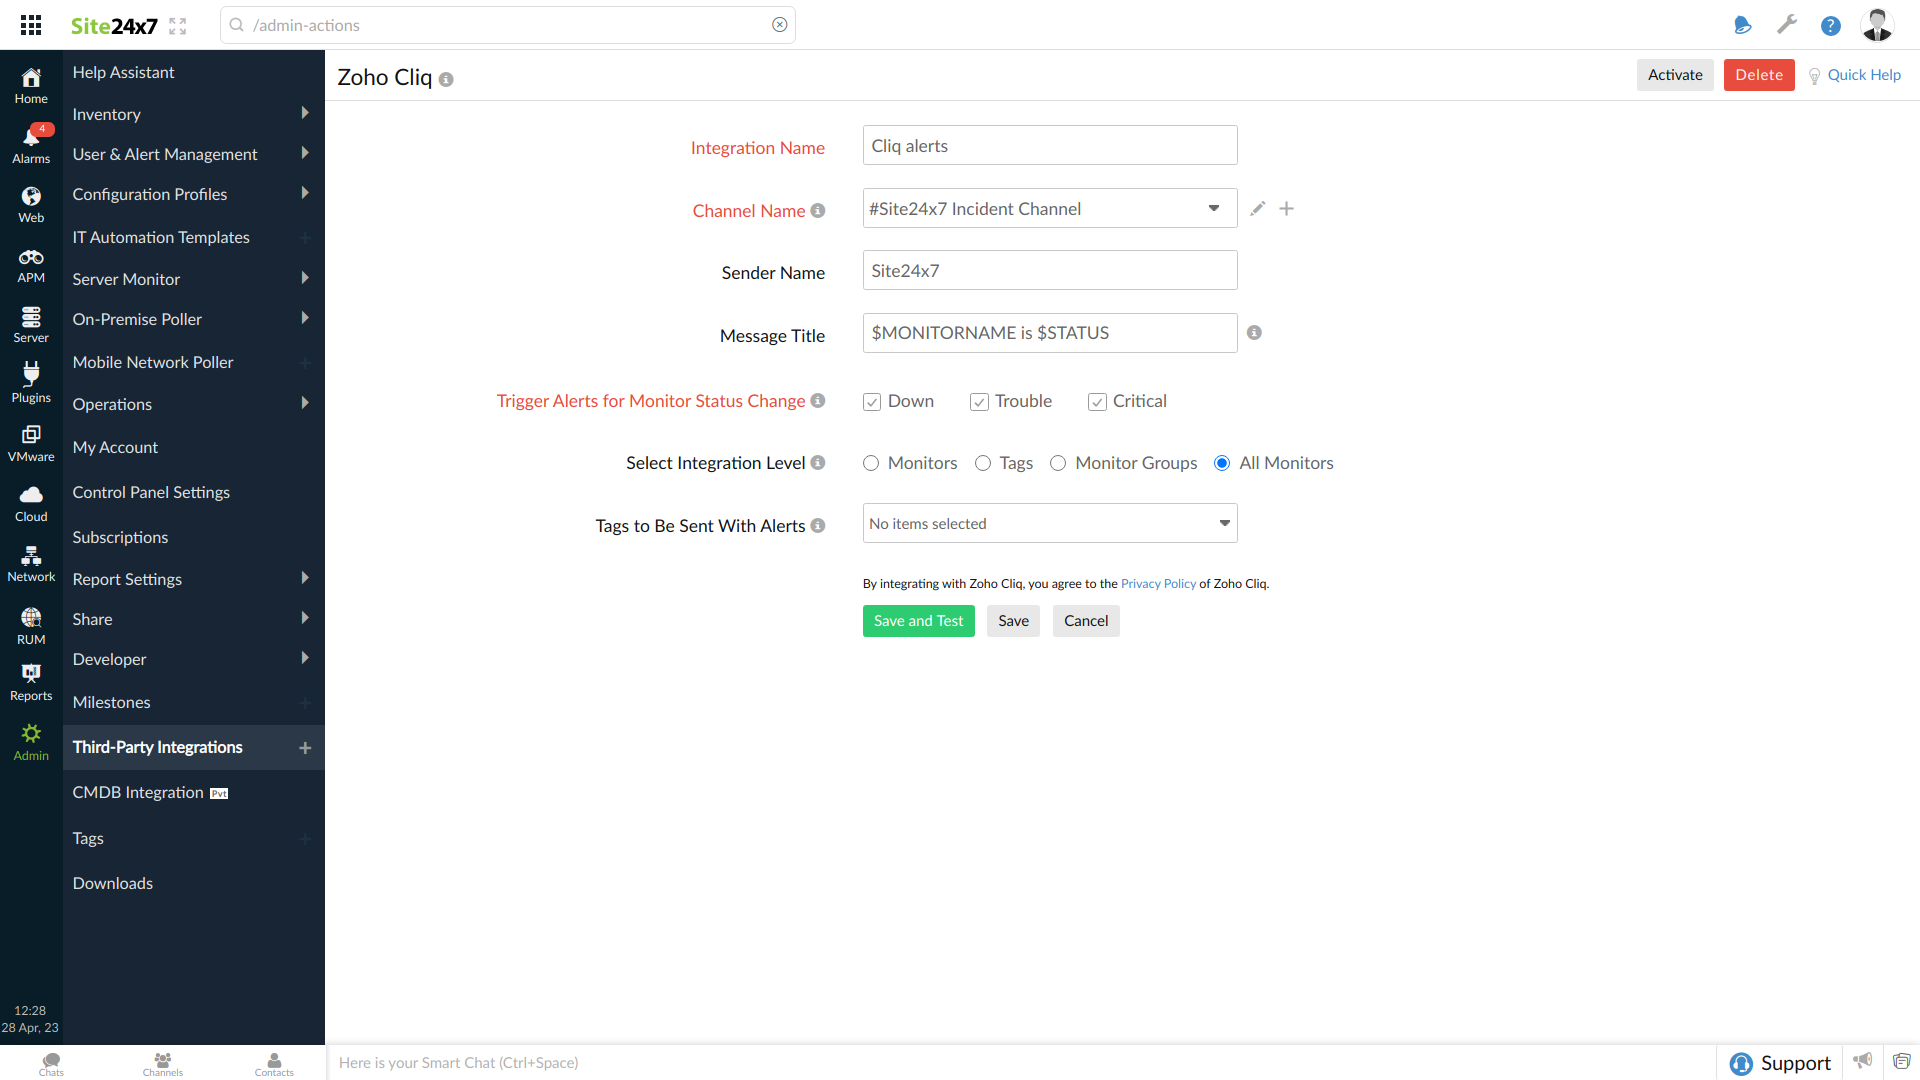Open the Support button

point(1780,1063)
